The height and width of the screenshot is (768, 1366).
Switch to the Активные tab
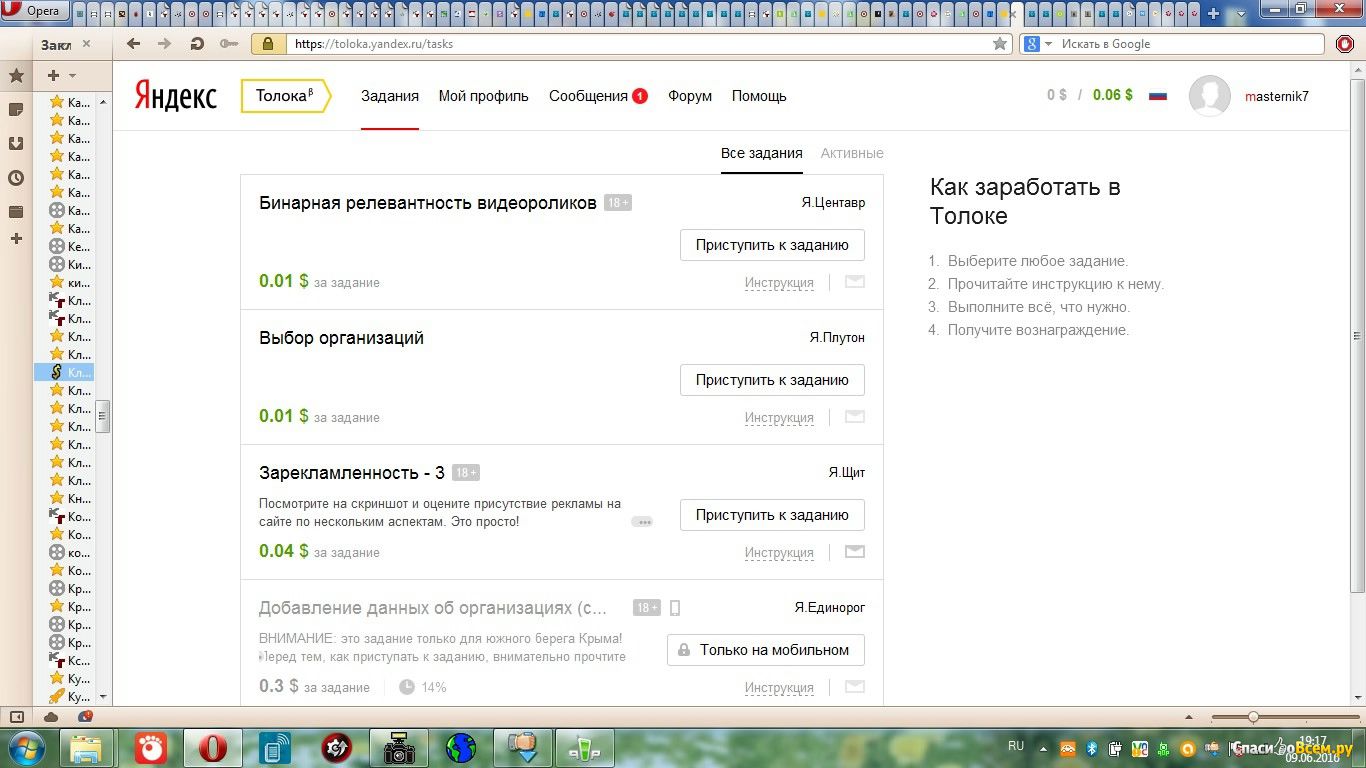(852, 153)
